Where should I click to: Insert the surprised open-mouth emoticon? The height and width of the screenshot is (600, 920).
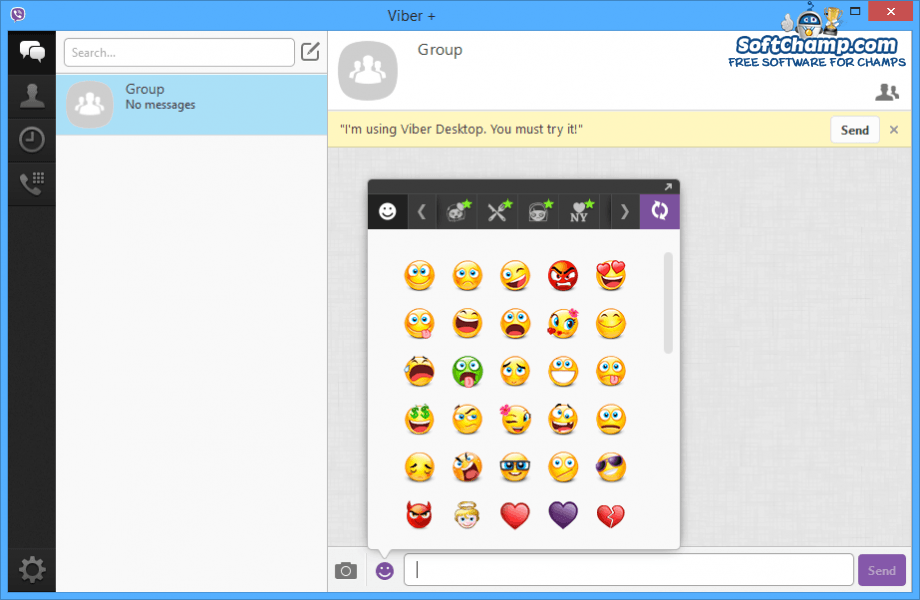coord(515,323)
